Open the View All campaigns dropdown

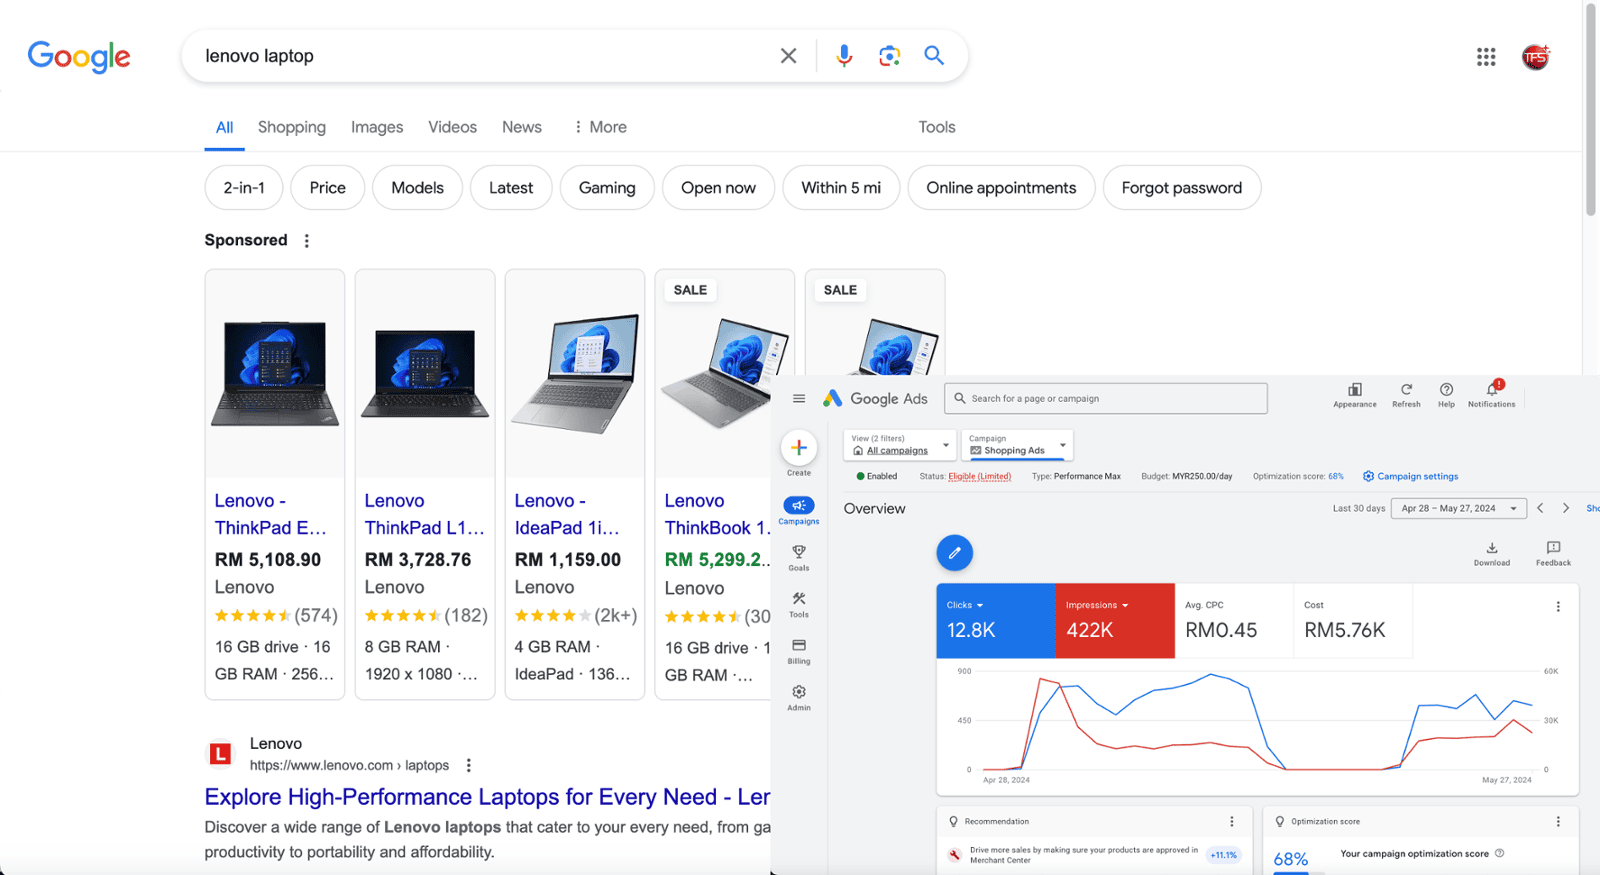(x=899, y=445)
